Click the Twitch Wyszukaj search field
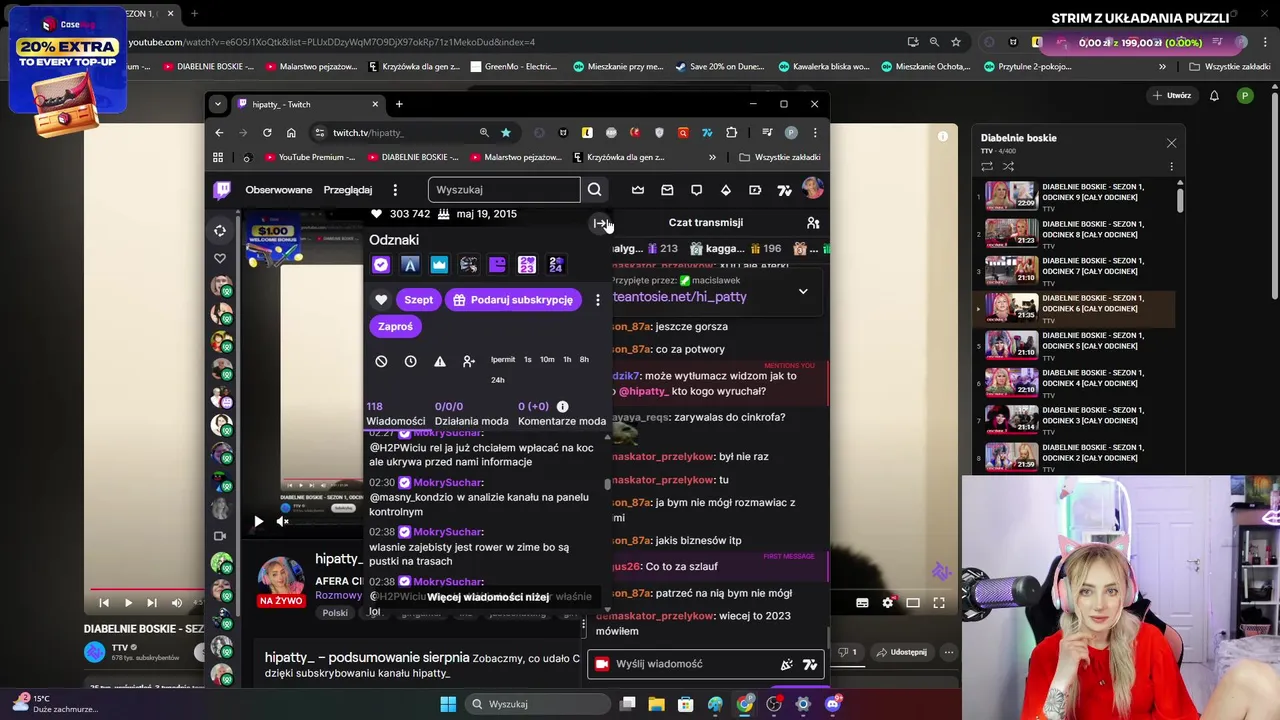The image size is (1280, 720). pyautogui.click(x=504, y=190)
